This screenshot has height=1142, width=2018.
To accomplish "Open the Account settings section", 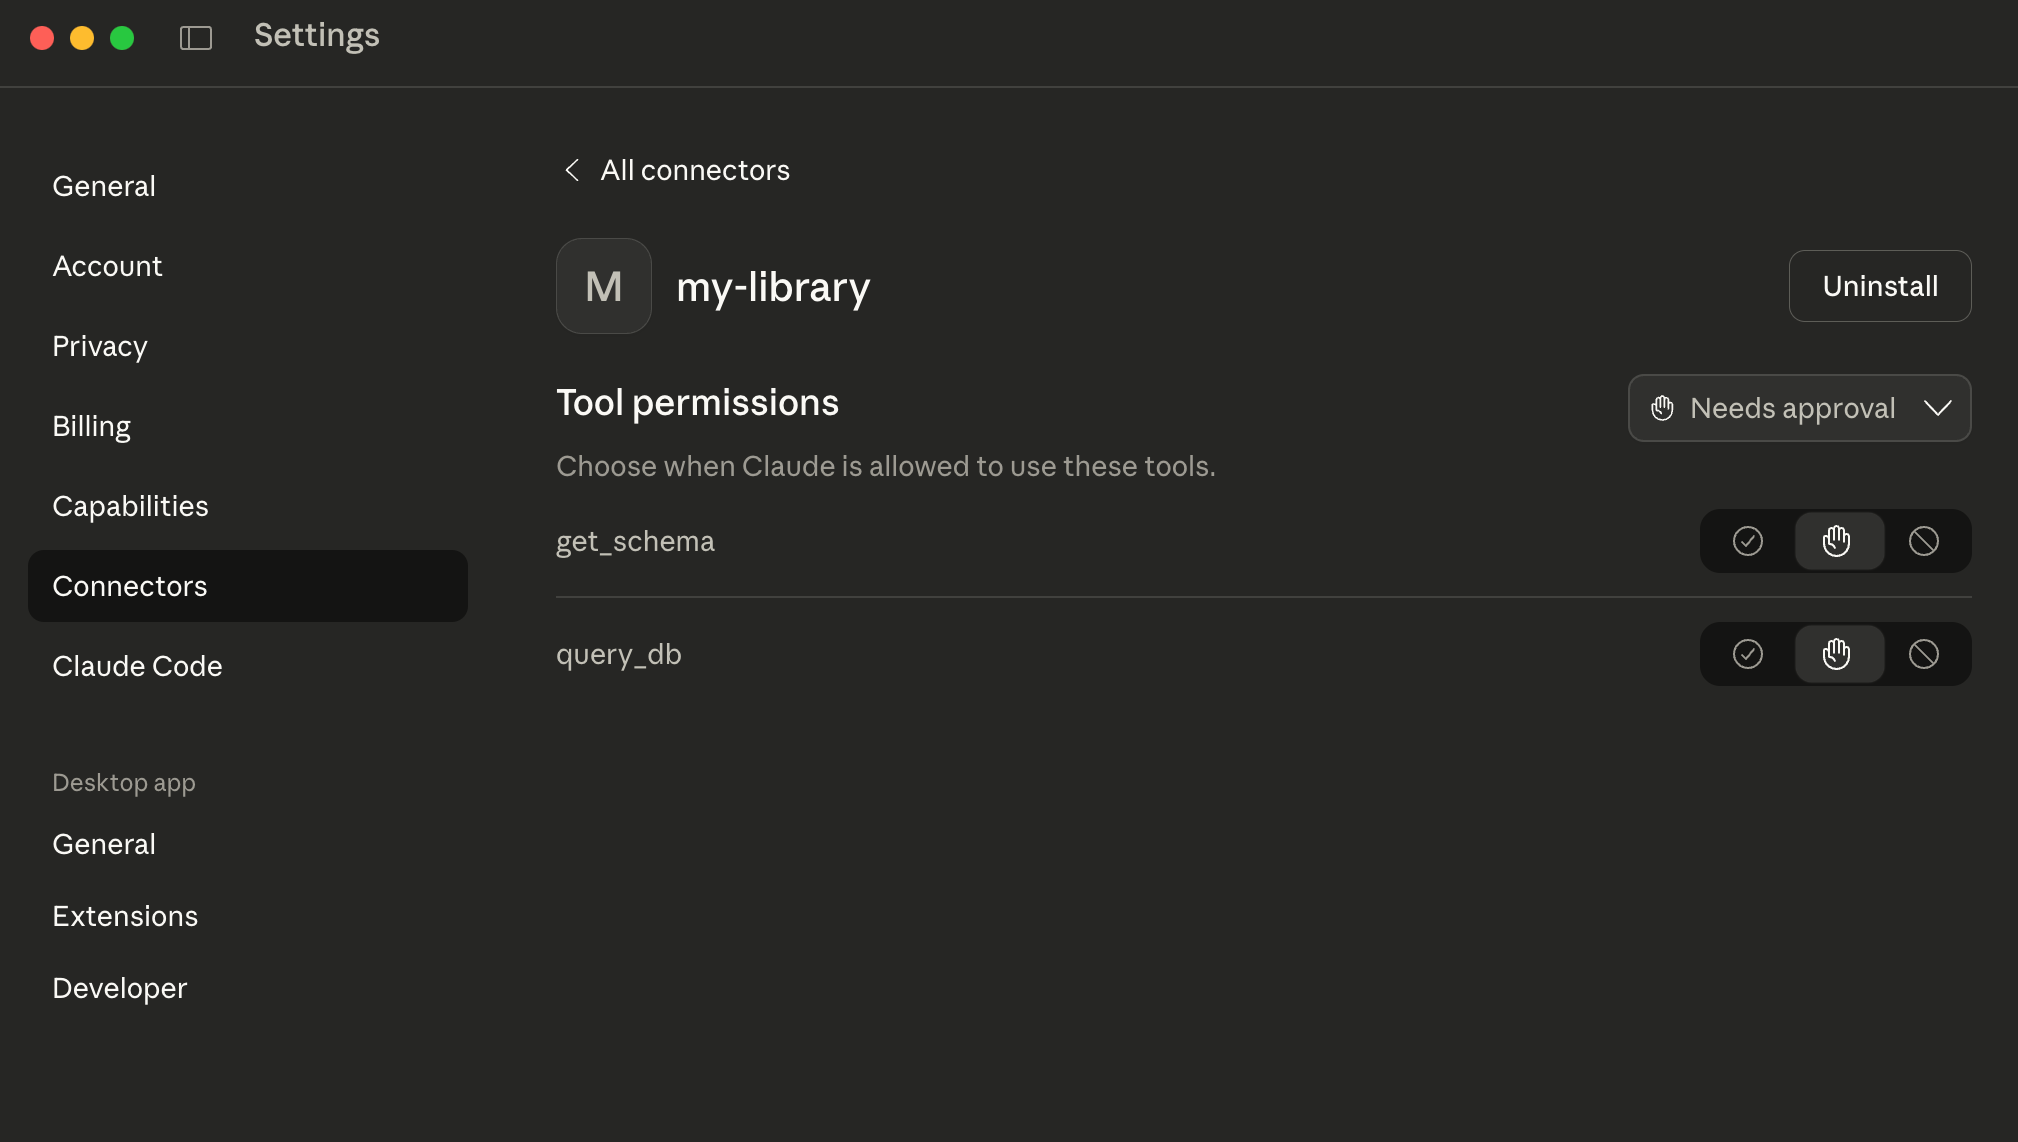I will pyautogui.click(x=107, y=266).
